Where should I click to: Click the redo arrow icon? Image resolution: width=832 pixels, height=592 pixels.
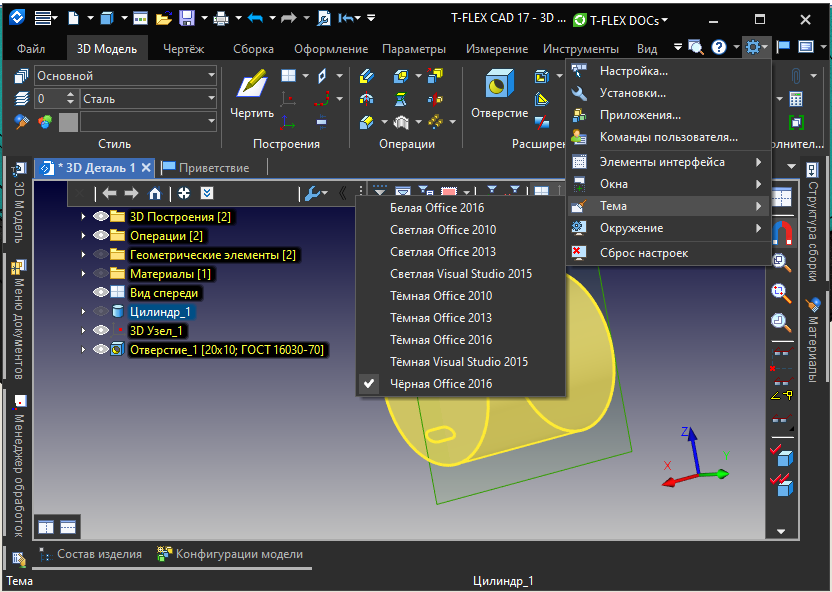point(289,19)
